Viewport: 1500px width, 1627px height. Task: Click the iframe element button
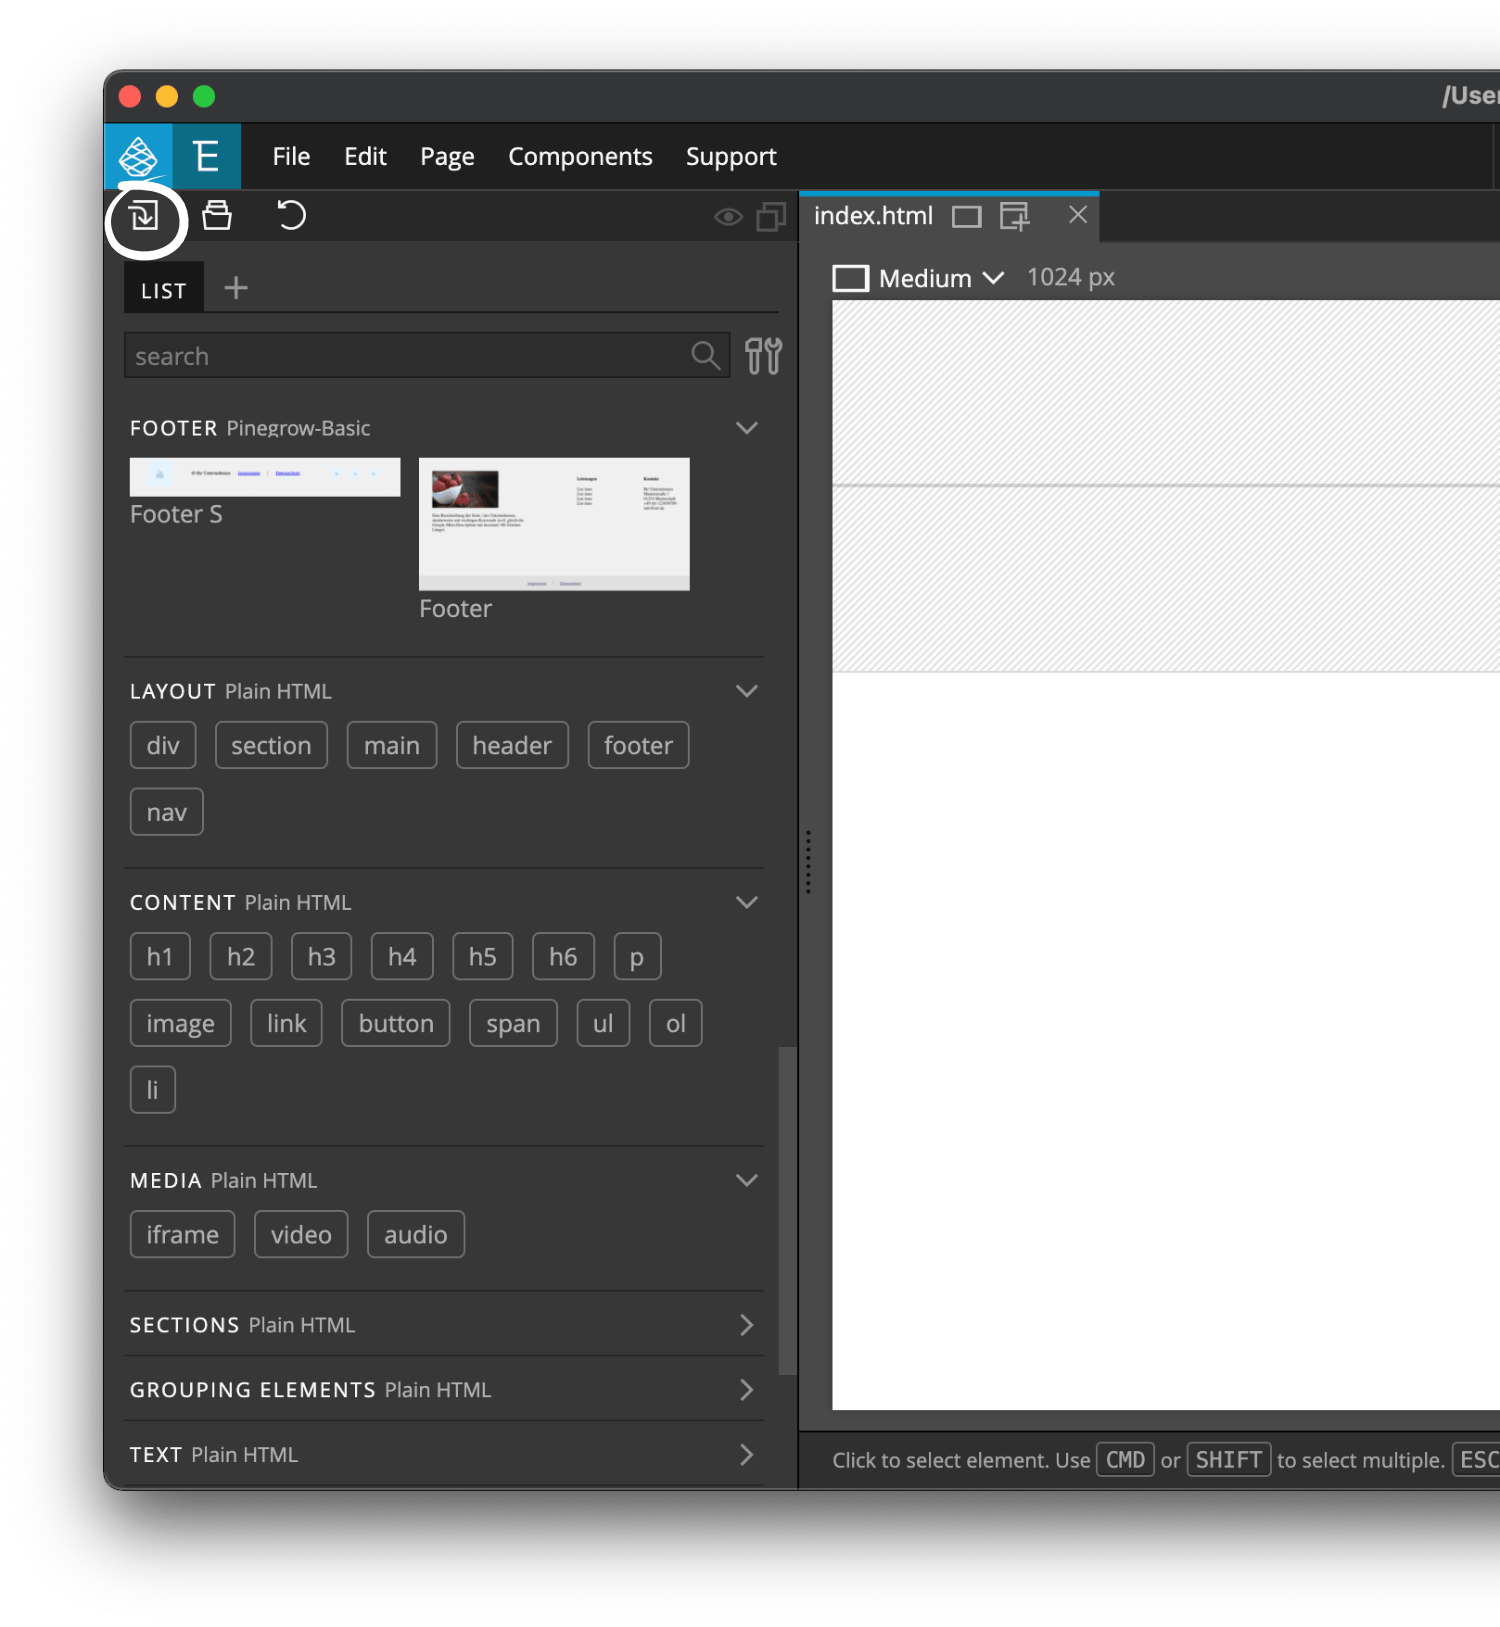182,1234
